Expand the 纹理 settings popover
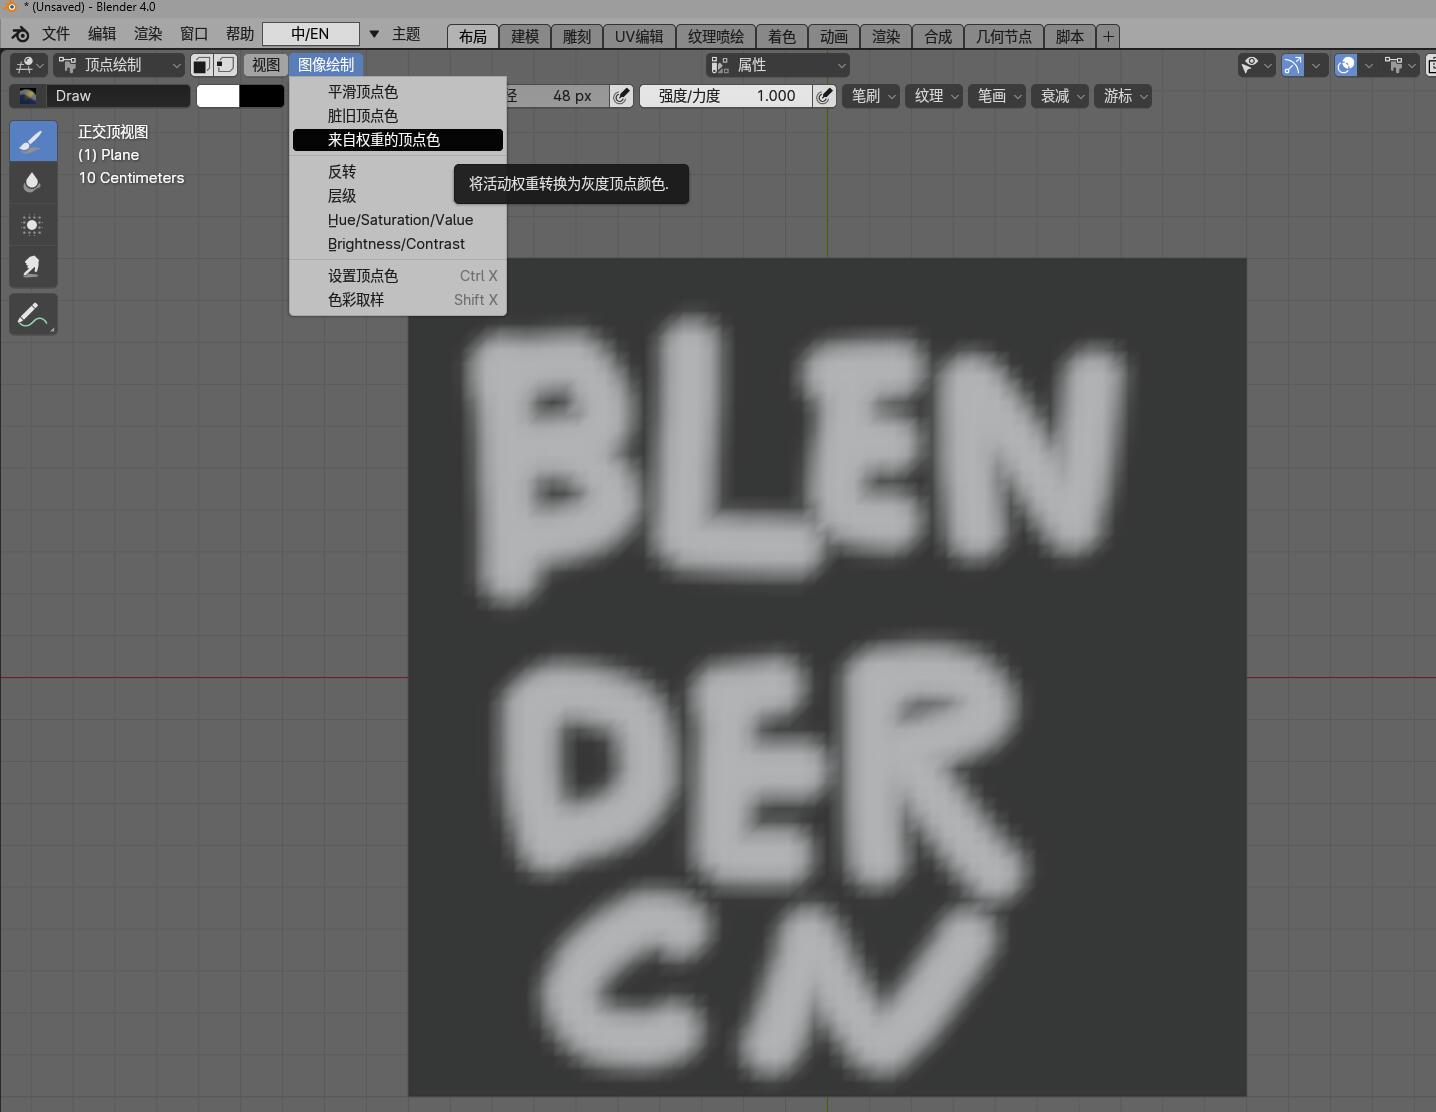This screenshot has height=1112, width=1436. [x=934, y=96]
